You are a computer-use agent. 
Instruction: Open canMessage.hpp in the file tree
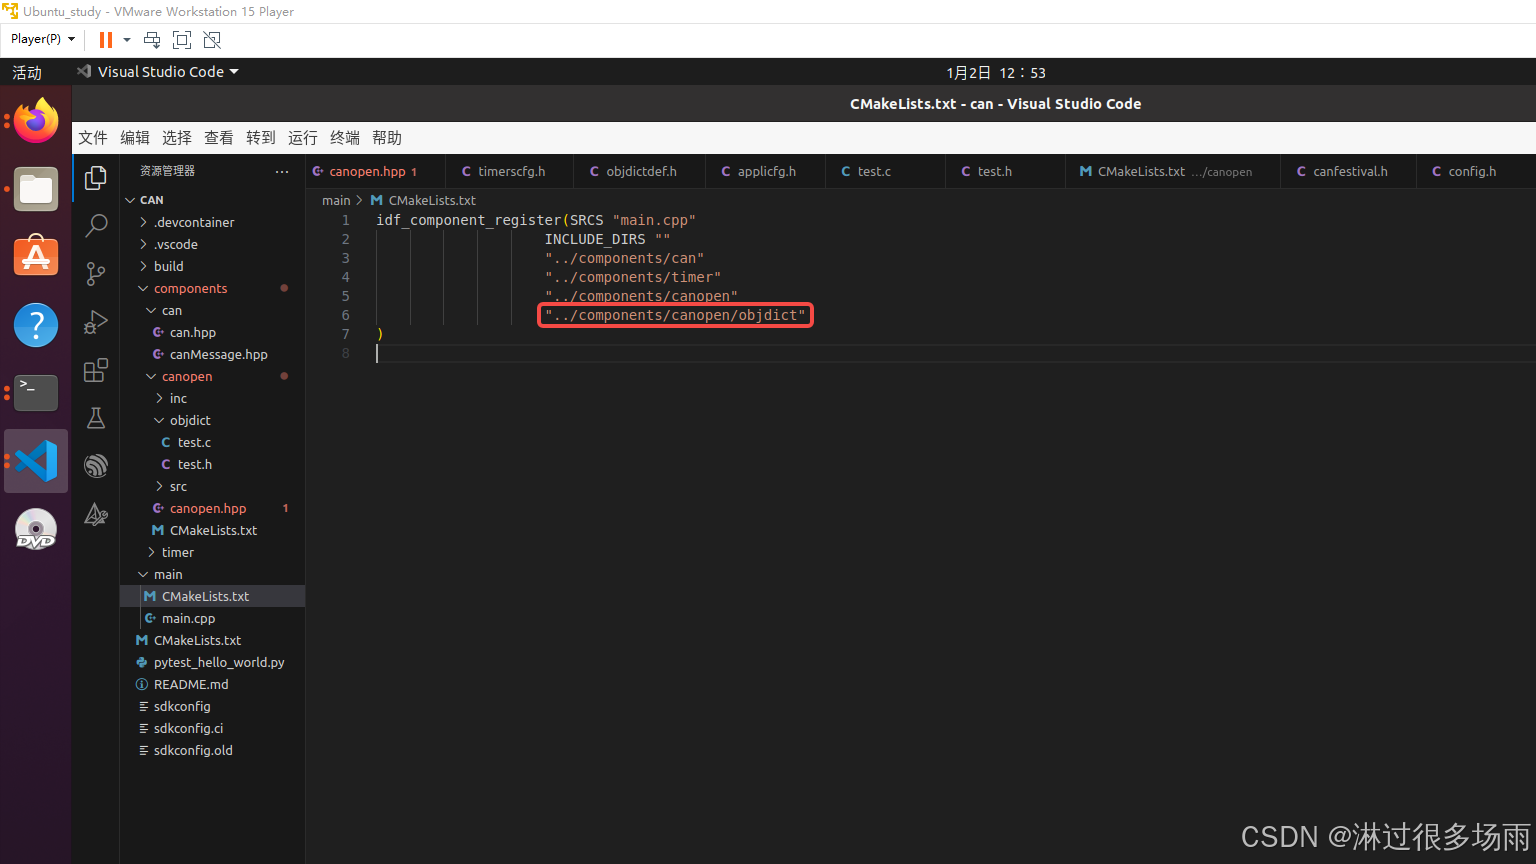coord(212,354)
